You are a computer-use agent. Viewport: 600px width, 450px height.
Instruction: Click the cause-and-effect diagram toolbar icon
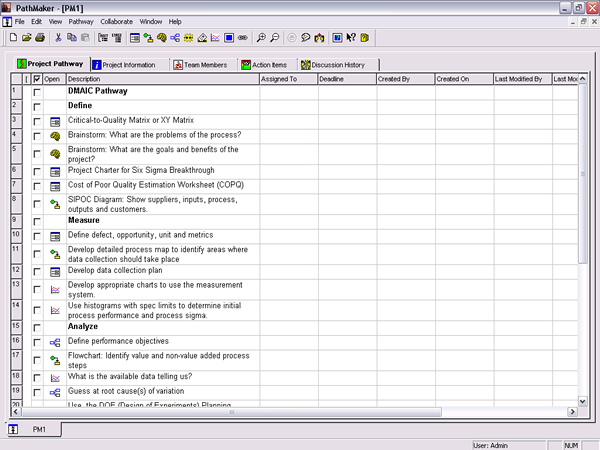click(175, 38)
